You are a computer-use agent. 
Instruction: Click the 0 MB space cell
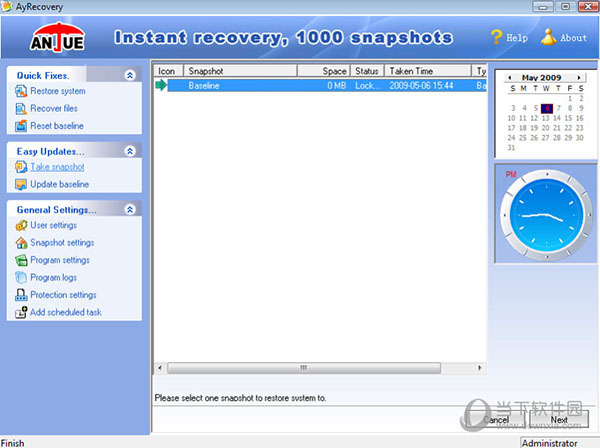pos(337,86)
